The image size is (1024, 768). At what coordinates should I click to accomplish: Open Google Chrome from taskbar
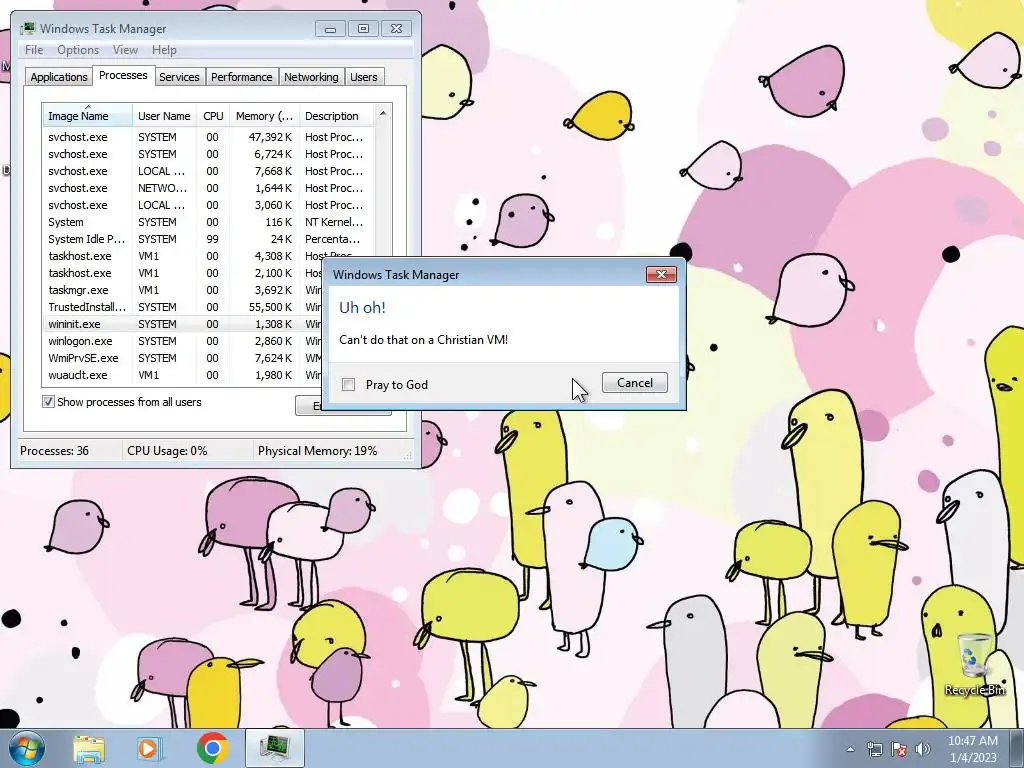click(x=212, y=748)
